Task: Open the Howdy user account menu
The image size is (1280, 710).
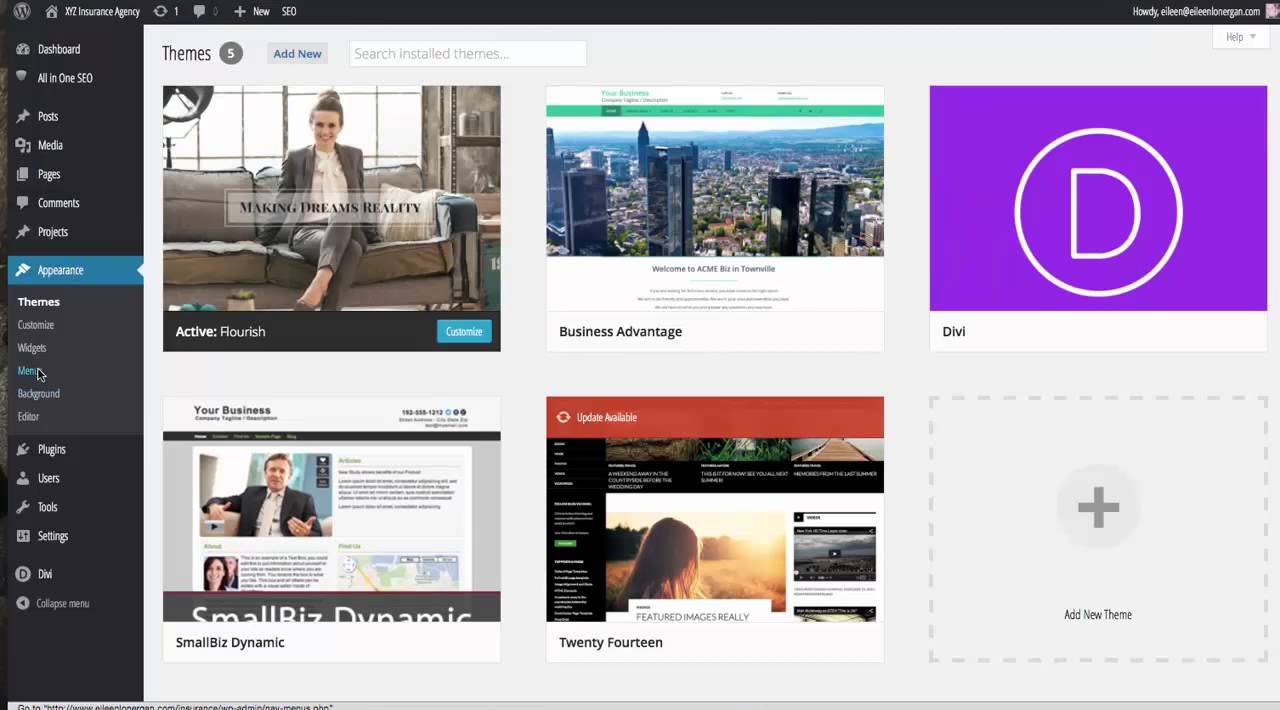Action: coord(1196,11)
